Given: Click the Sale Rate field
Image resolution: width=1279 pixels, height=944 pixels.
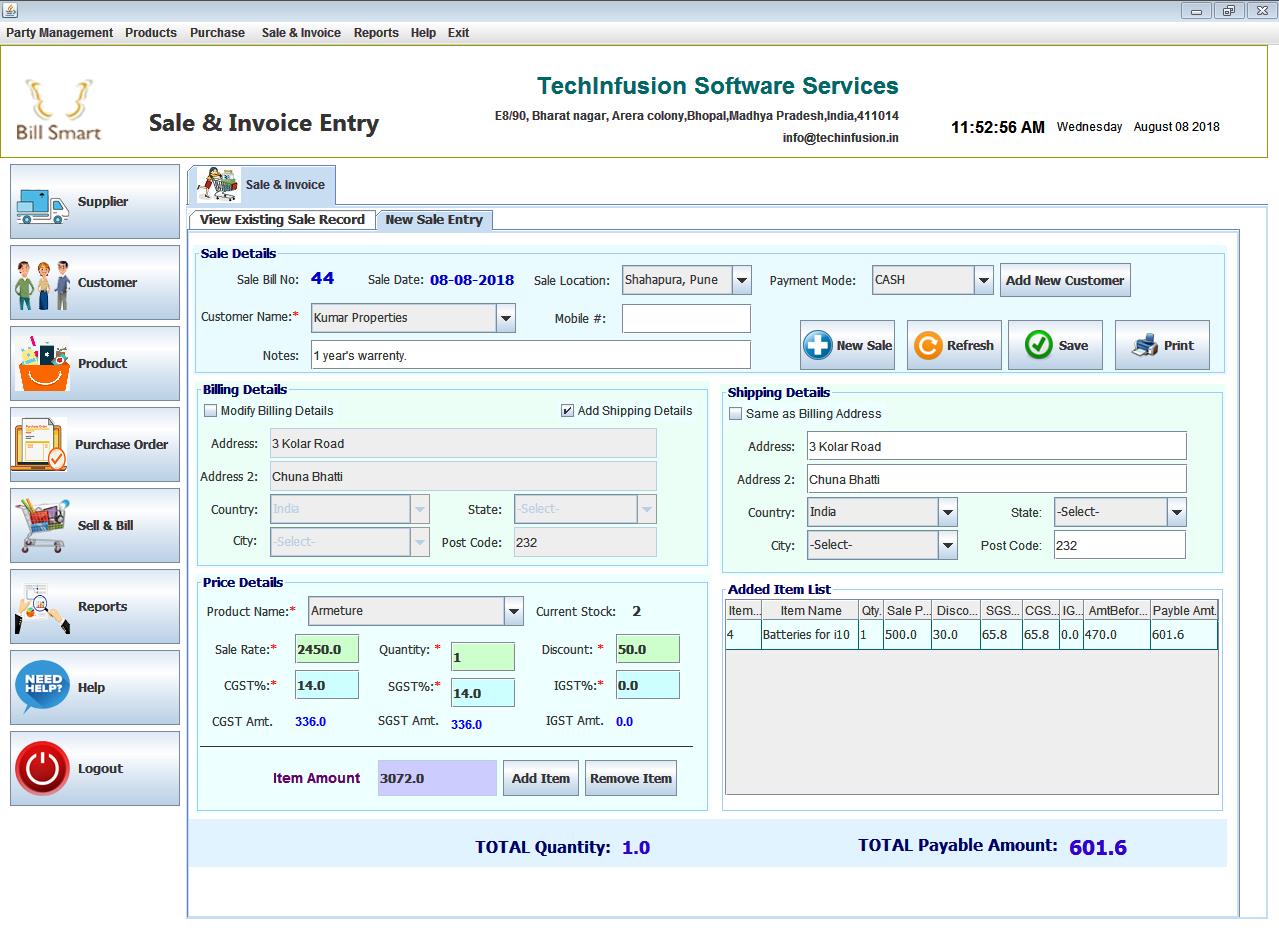Looking at the screenshot, I should 327,649.
